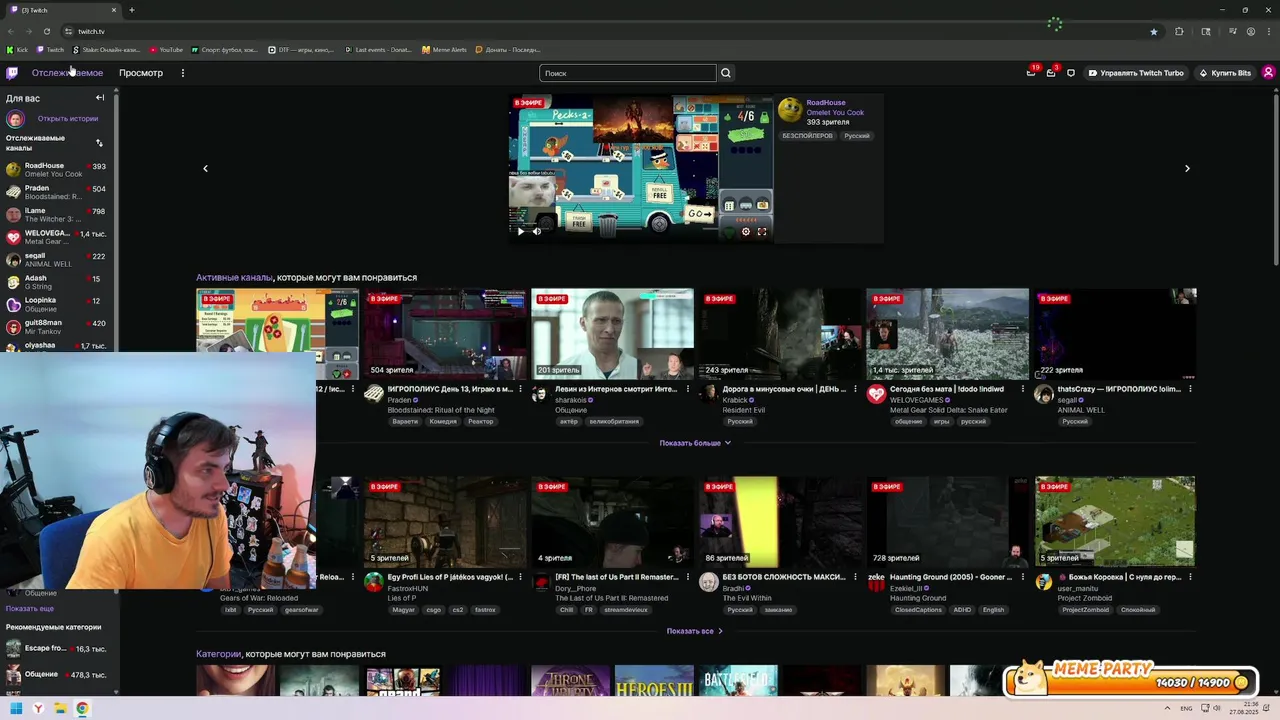1280x720 pixels.
Task: Open the magenta user avatar menu
Action: (1268, 73)
